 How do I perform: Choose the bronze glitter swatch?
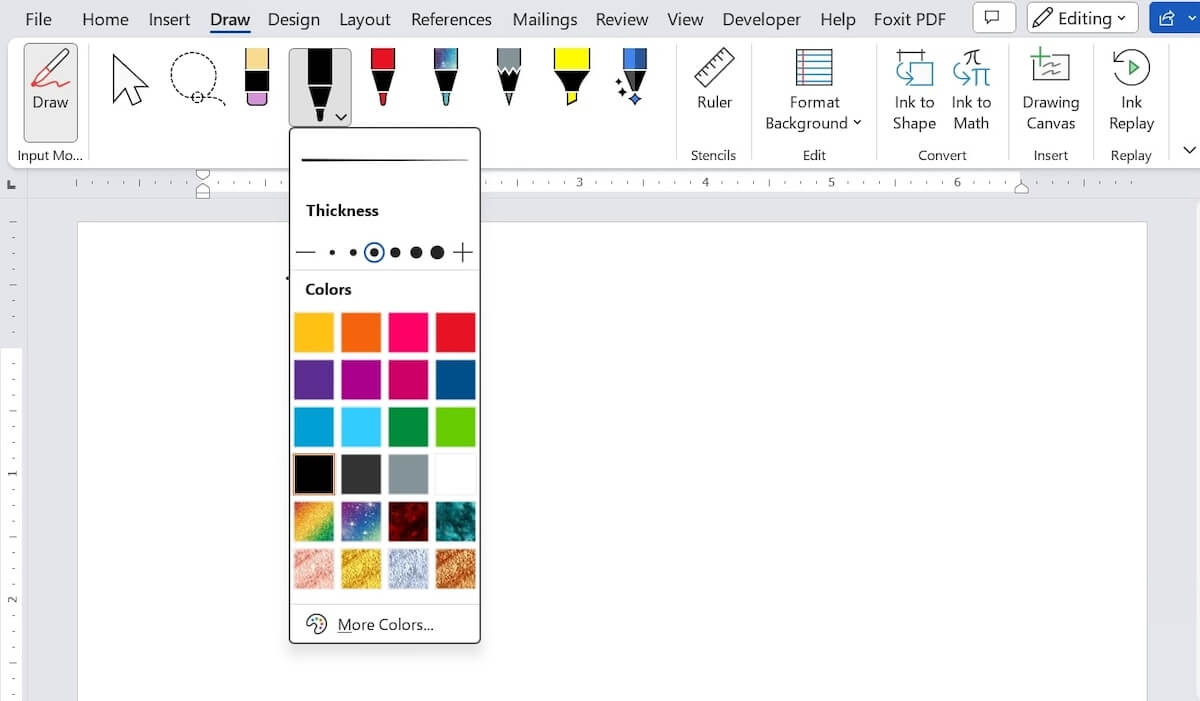pyautogui.click(x=456, y=568)
